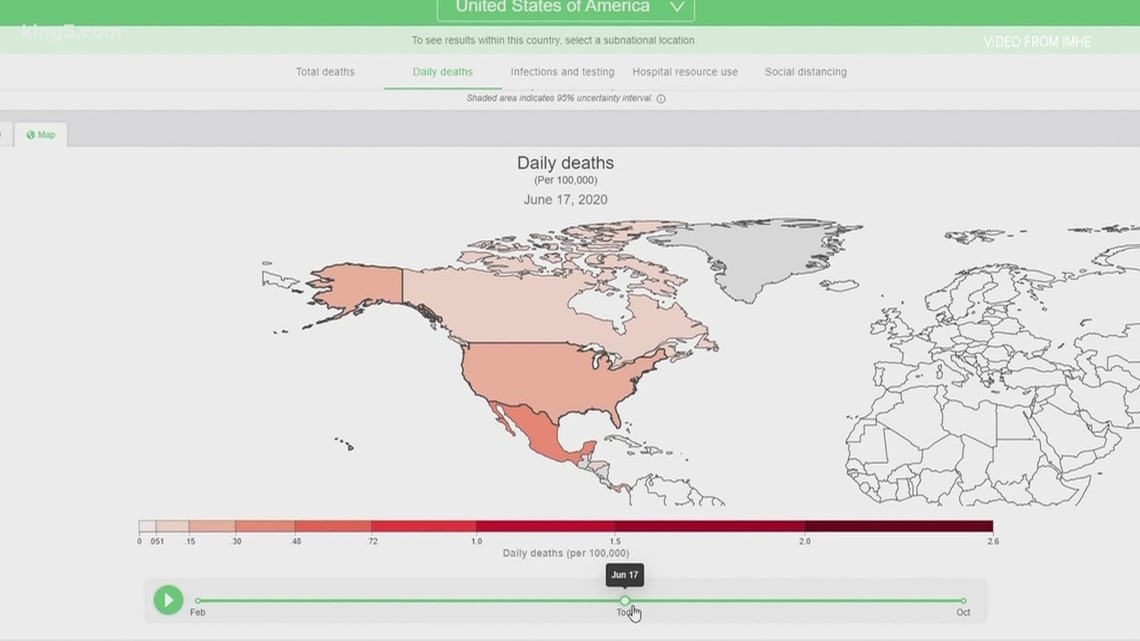Open the uncertainty interval info icon
This screenshot has height=641, width=1140.
[x=661, y=98]
